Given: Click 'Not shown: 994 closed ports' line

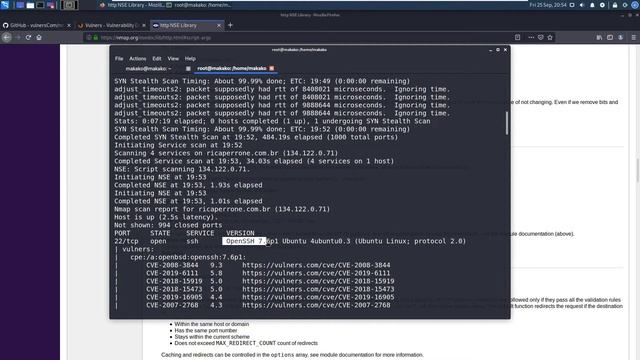Looking at the screenshot, I should [x=168, y=225].
